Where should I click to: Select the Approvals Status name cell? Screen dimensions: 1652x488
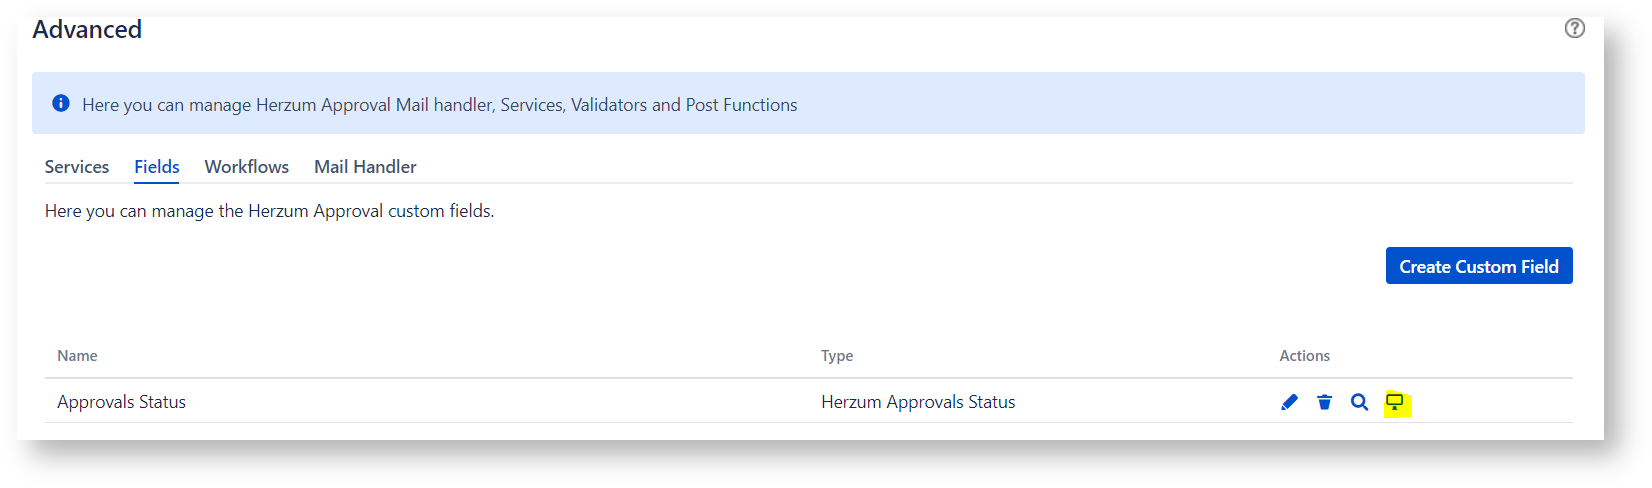pyautogui.click(x=121, y=402)
